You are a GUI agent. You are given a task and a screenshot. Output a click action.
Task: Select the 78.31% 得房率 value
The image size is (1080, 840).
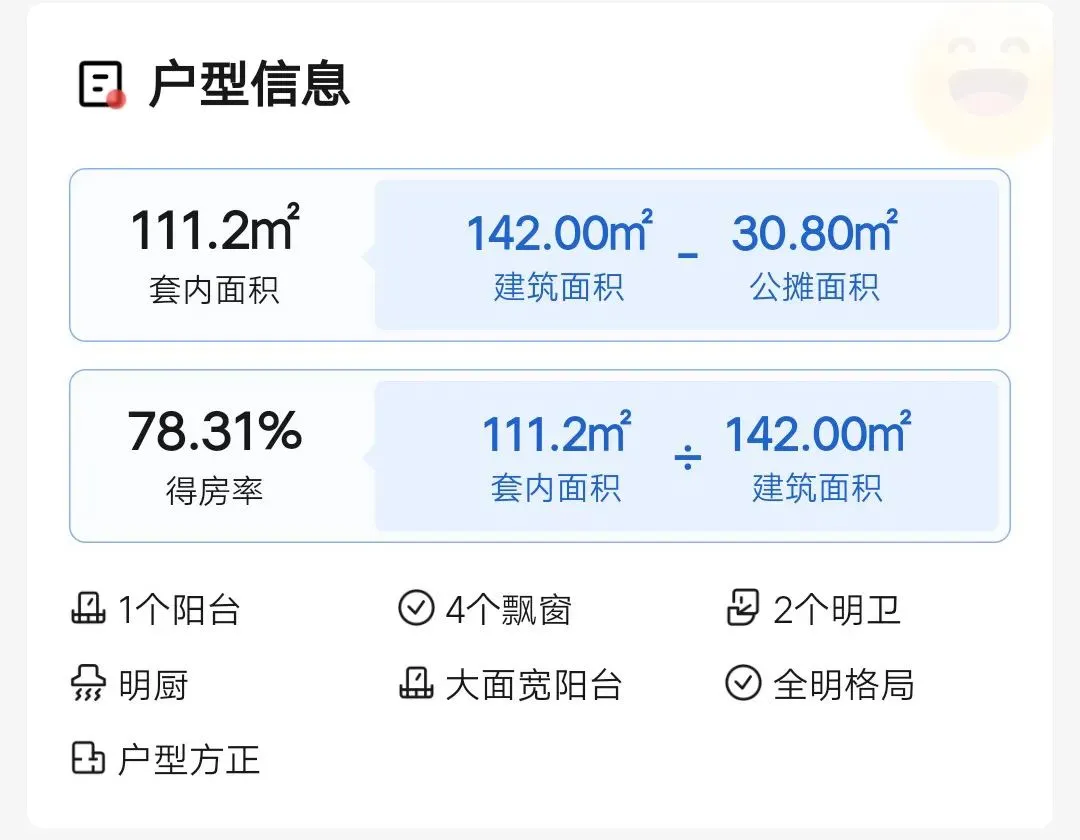click(215, 432)
